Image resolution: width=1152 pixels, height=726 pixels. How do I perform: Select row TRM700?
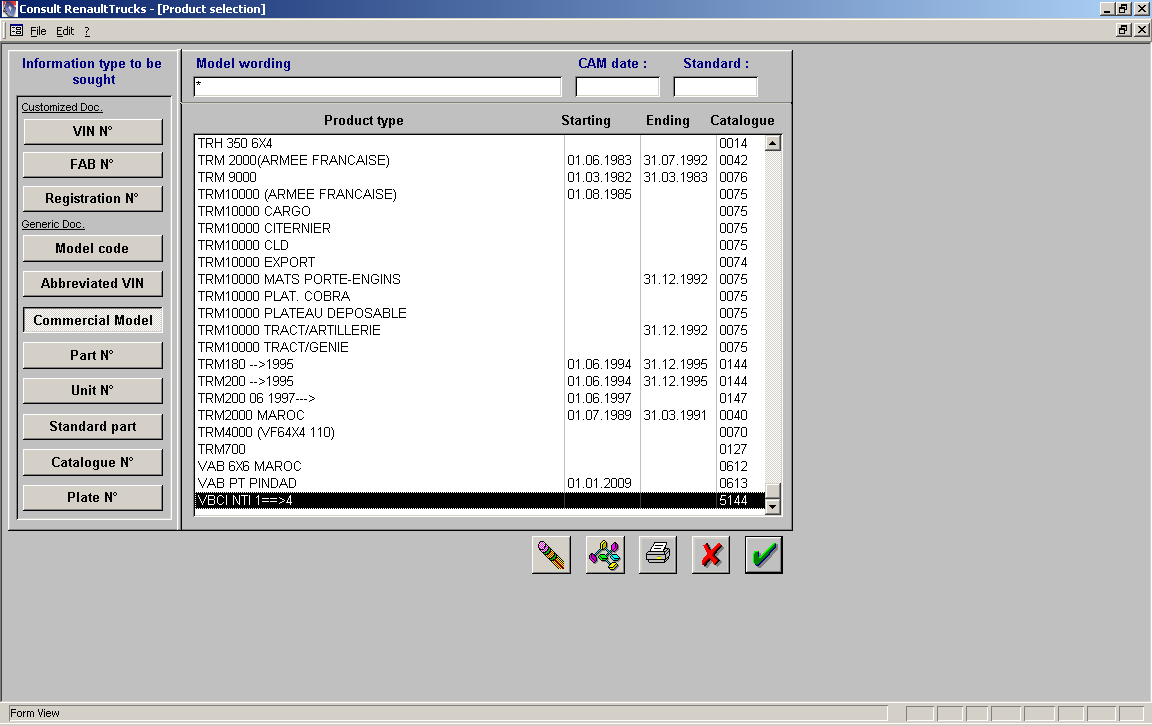[480, 449]
